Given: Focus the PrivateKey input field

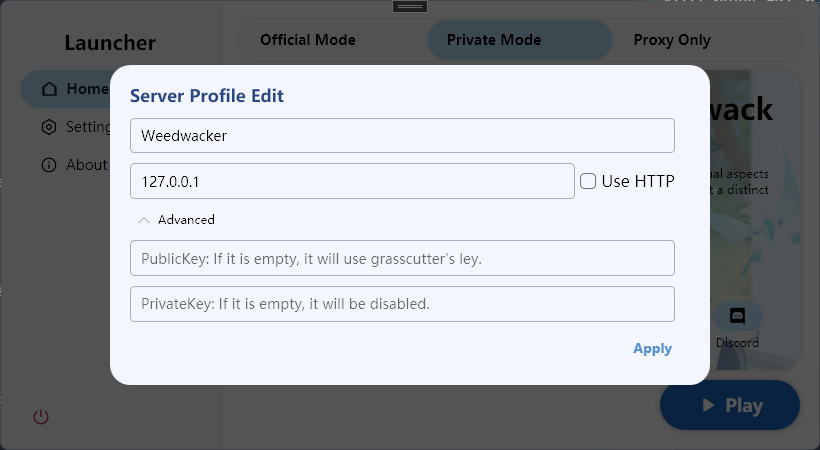Looking at the screenshot, I should pos(402,304).
